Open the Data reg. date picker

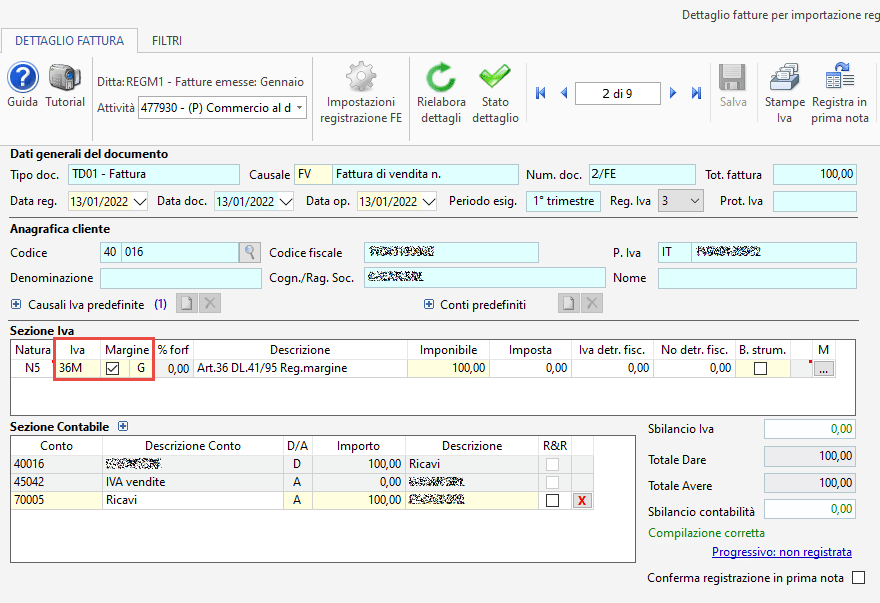click(140, 201)
